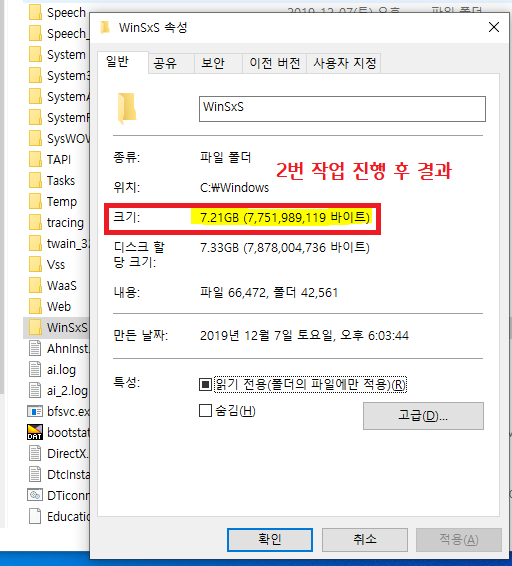Click the 7.21GB size value text

[285, 218]
